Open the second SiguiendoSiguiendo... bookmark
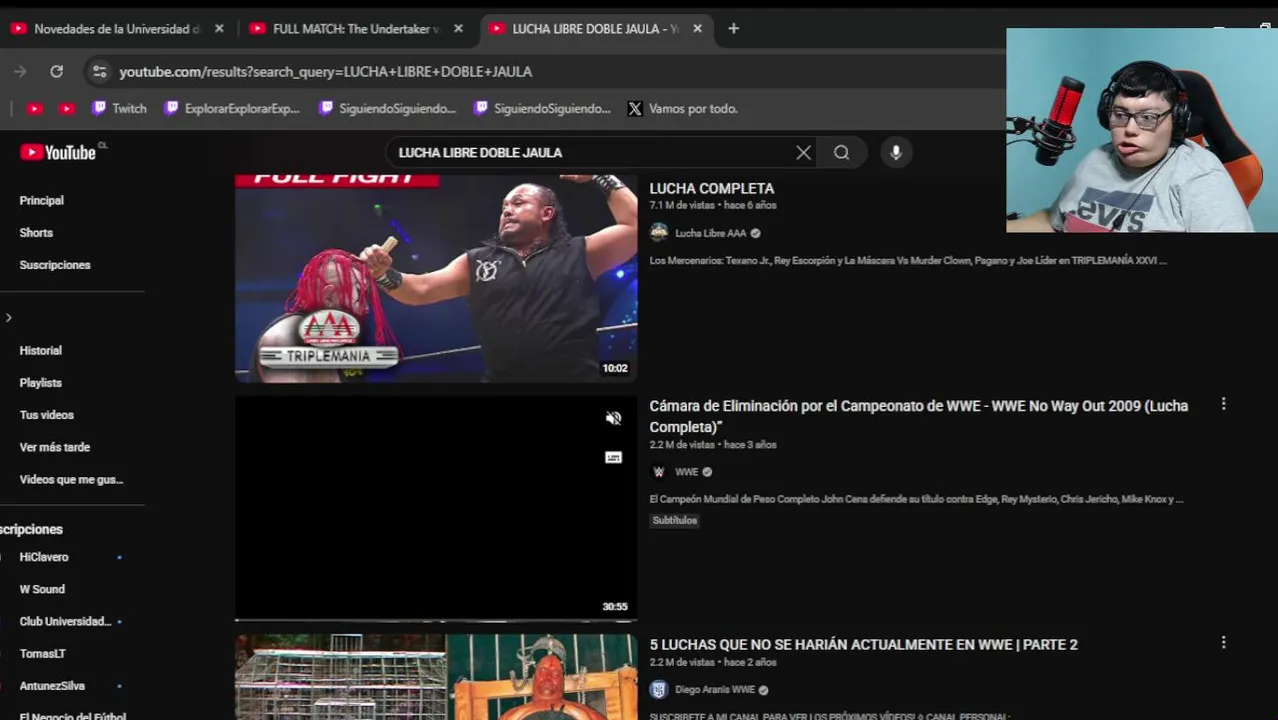Viewport: 1278px width, 720px height. point(542,108)
